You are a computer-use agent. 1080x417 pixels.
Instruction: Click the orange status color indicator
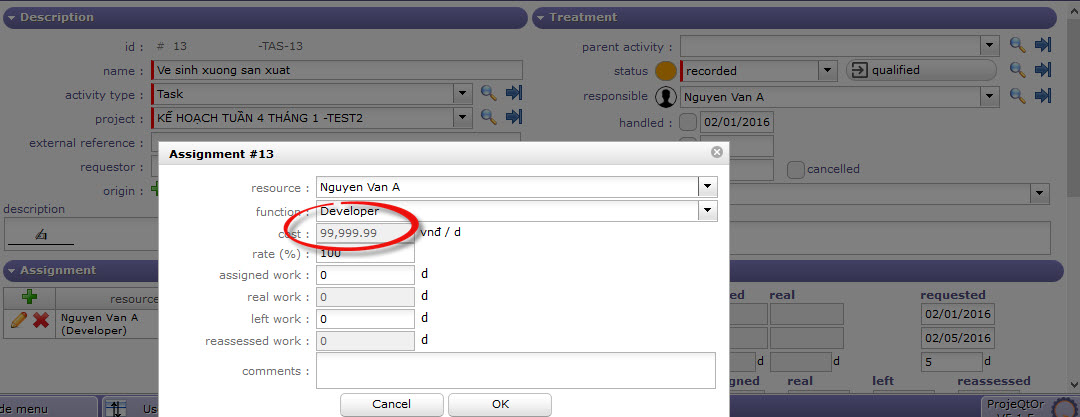[665, 70]
